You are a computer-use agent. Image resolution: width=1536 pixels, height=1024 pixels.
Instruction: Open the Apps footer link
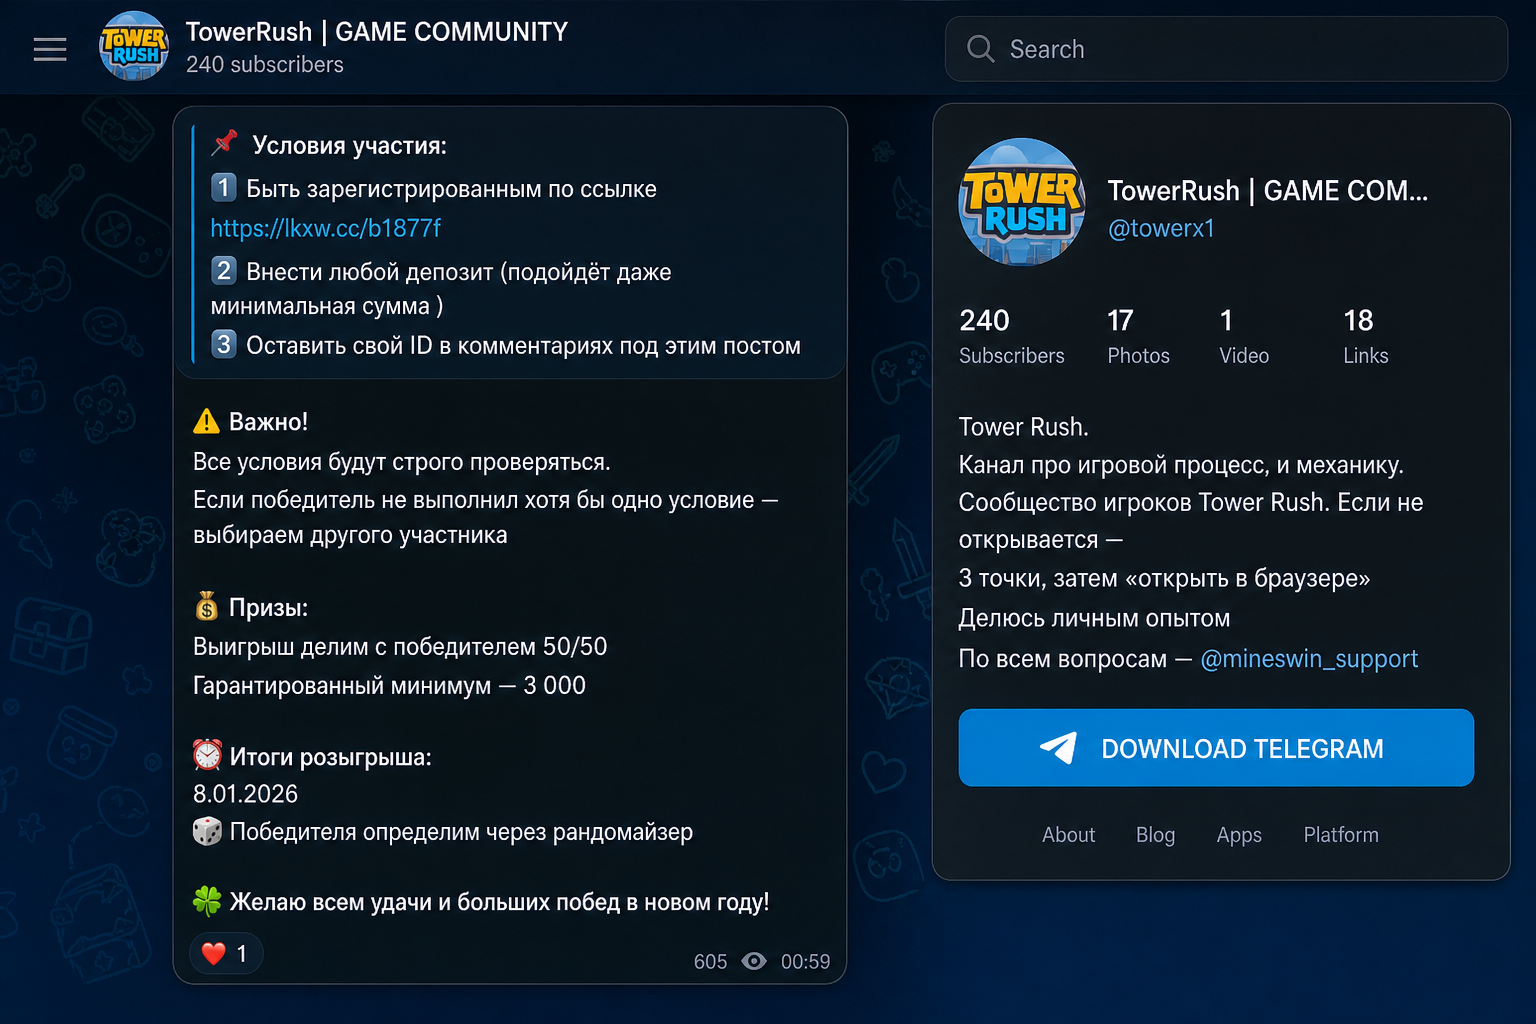1239,835
